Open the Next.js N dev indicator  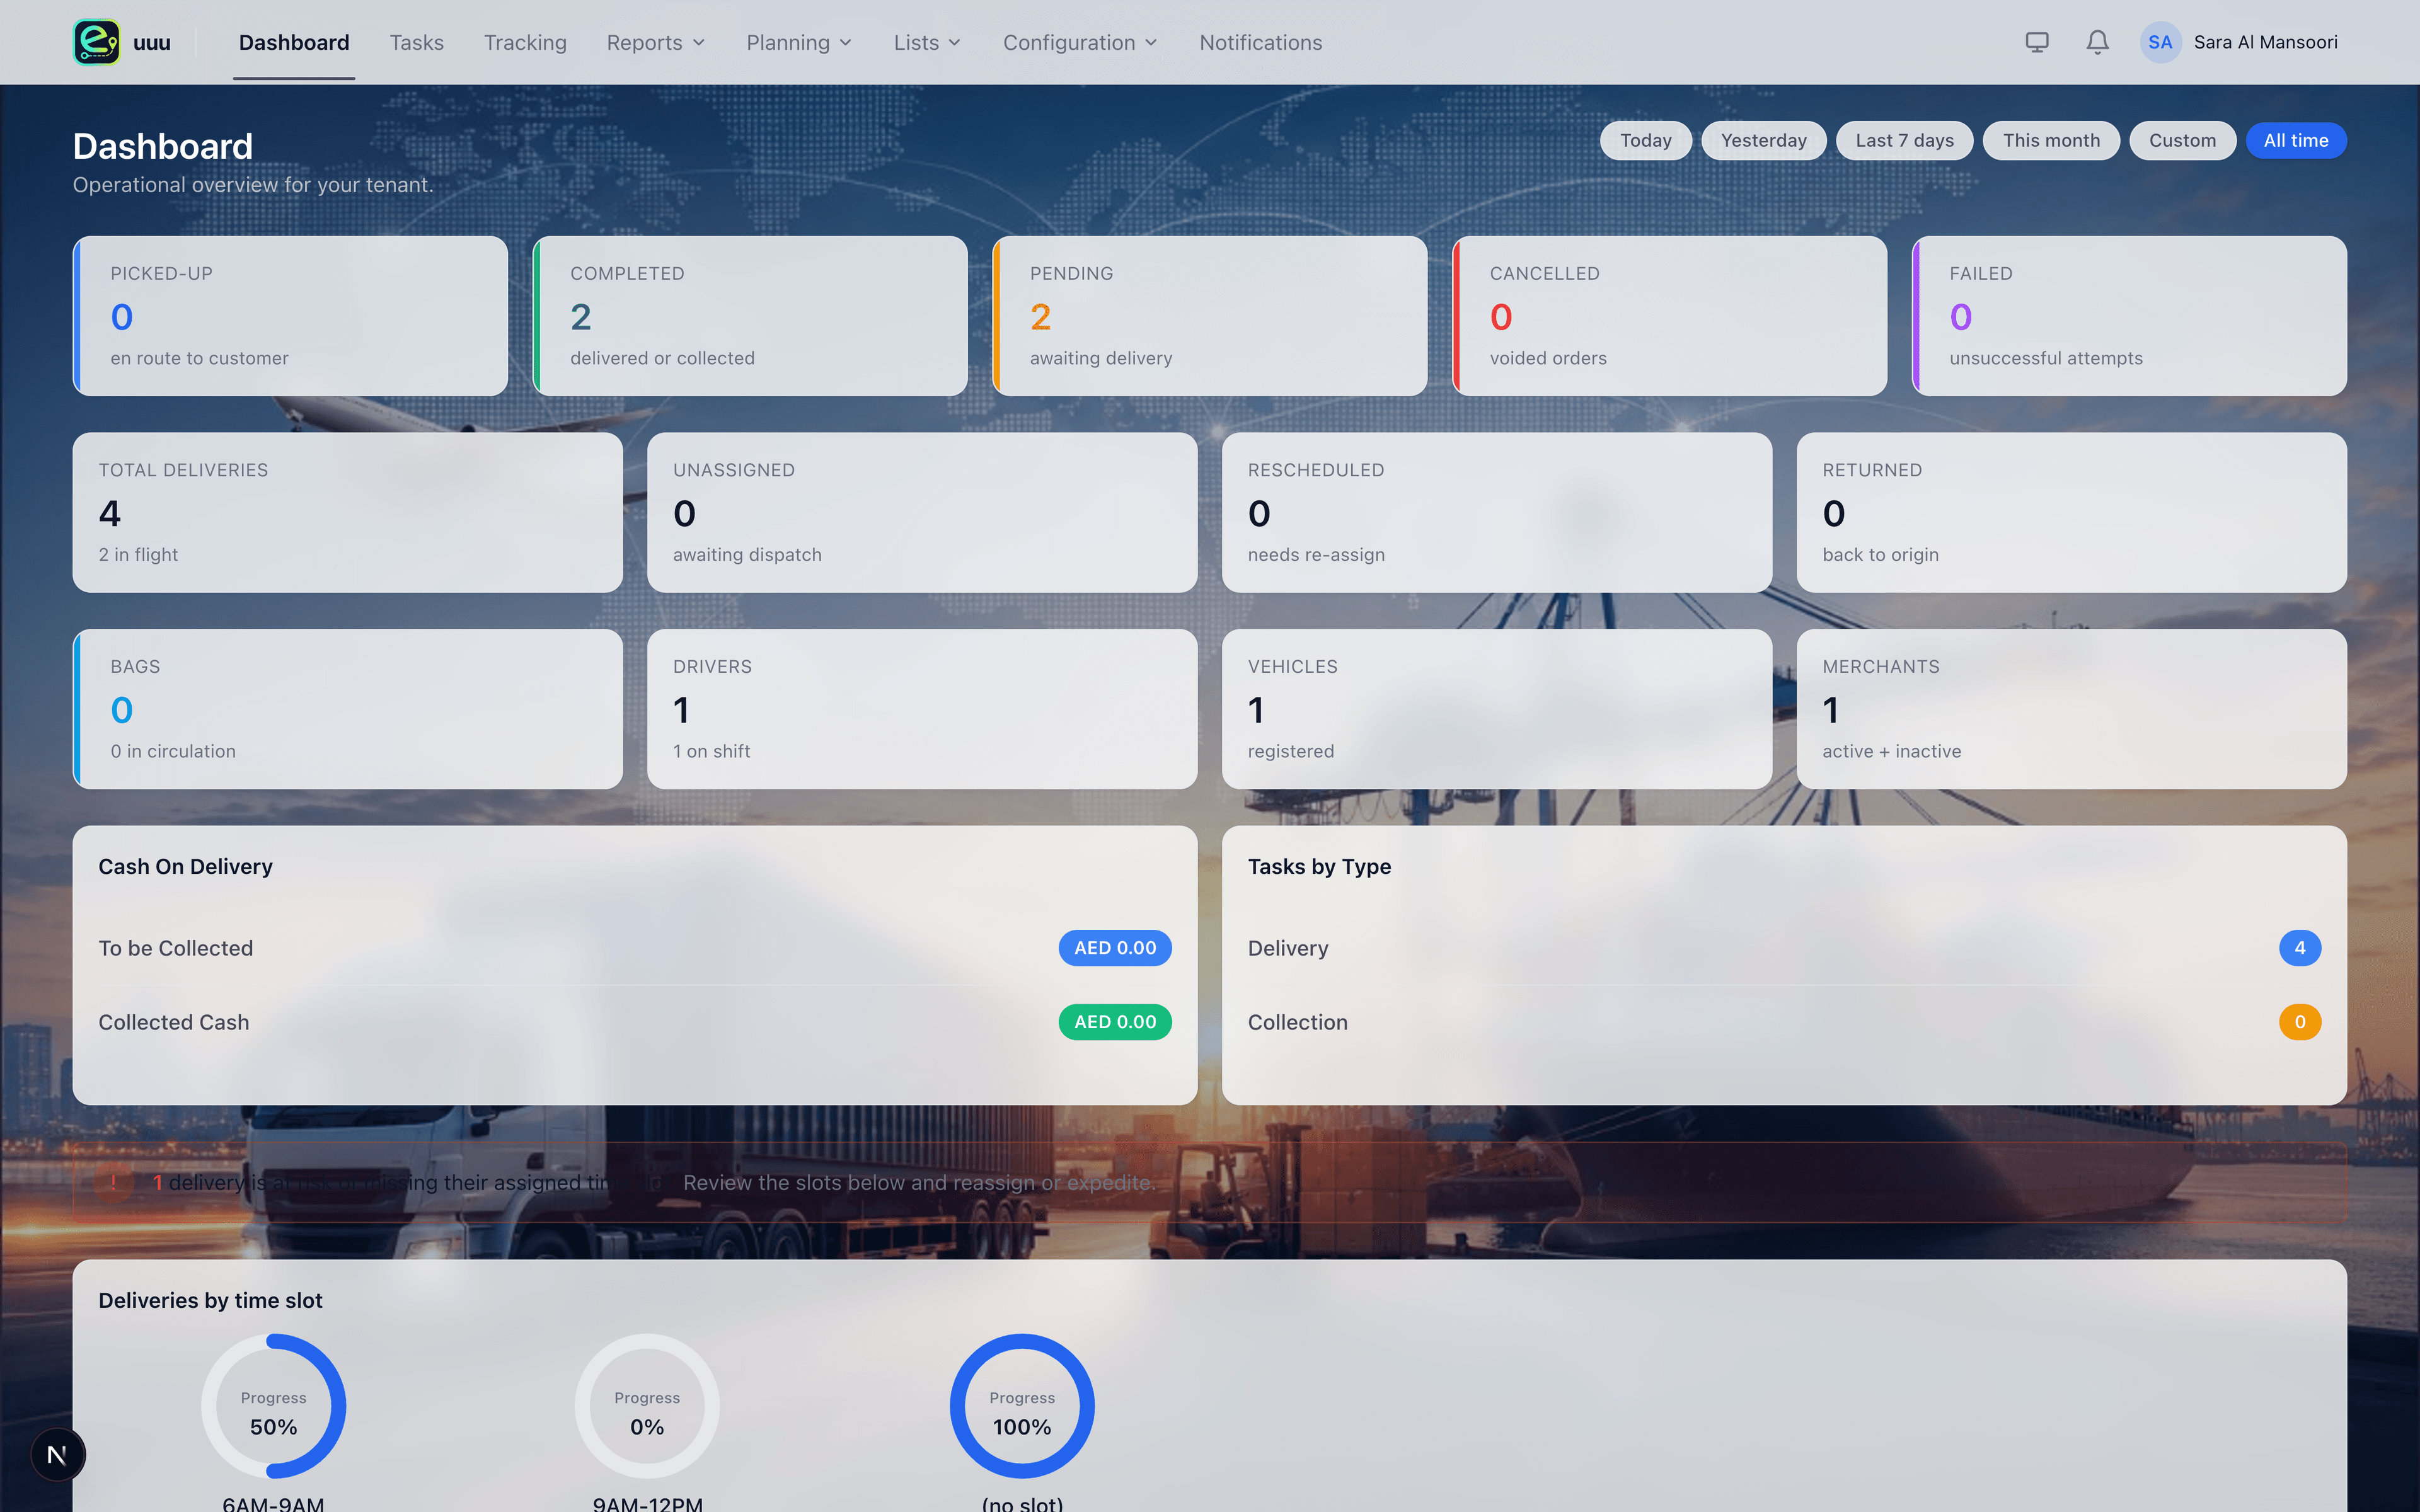click(x=57, y=1455)
